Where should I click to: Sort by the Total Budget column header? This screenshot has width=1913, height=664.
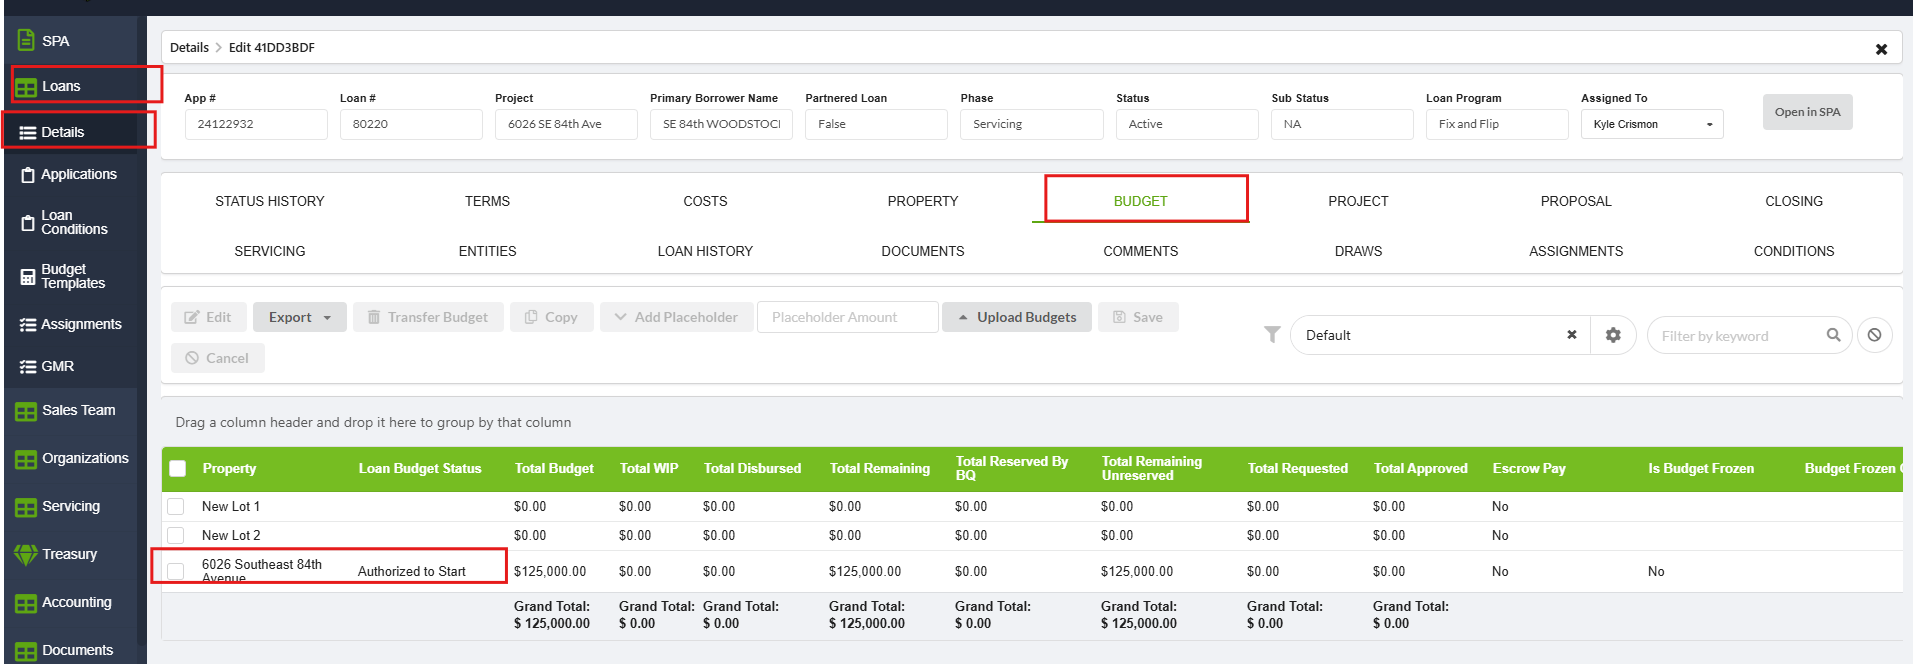[x=554, y=468]
